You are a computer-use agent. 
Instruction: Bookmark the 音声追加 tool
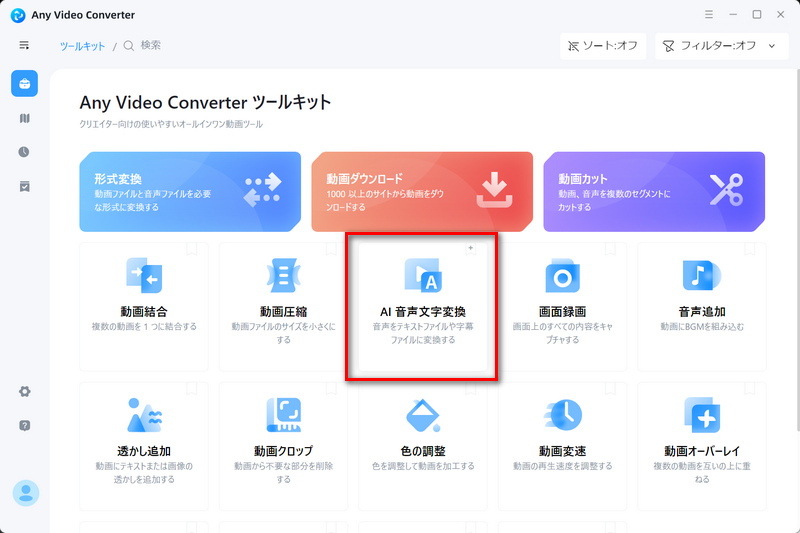[x=749, y=249]
